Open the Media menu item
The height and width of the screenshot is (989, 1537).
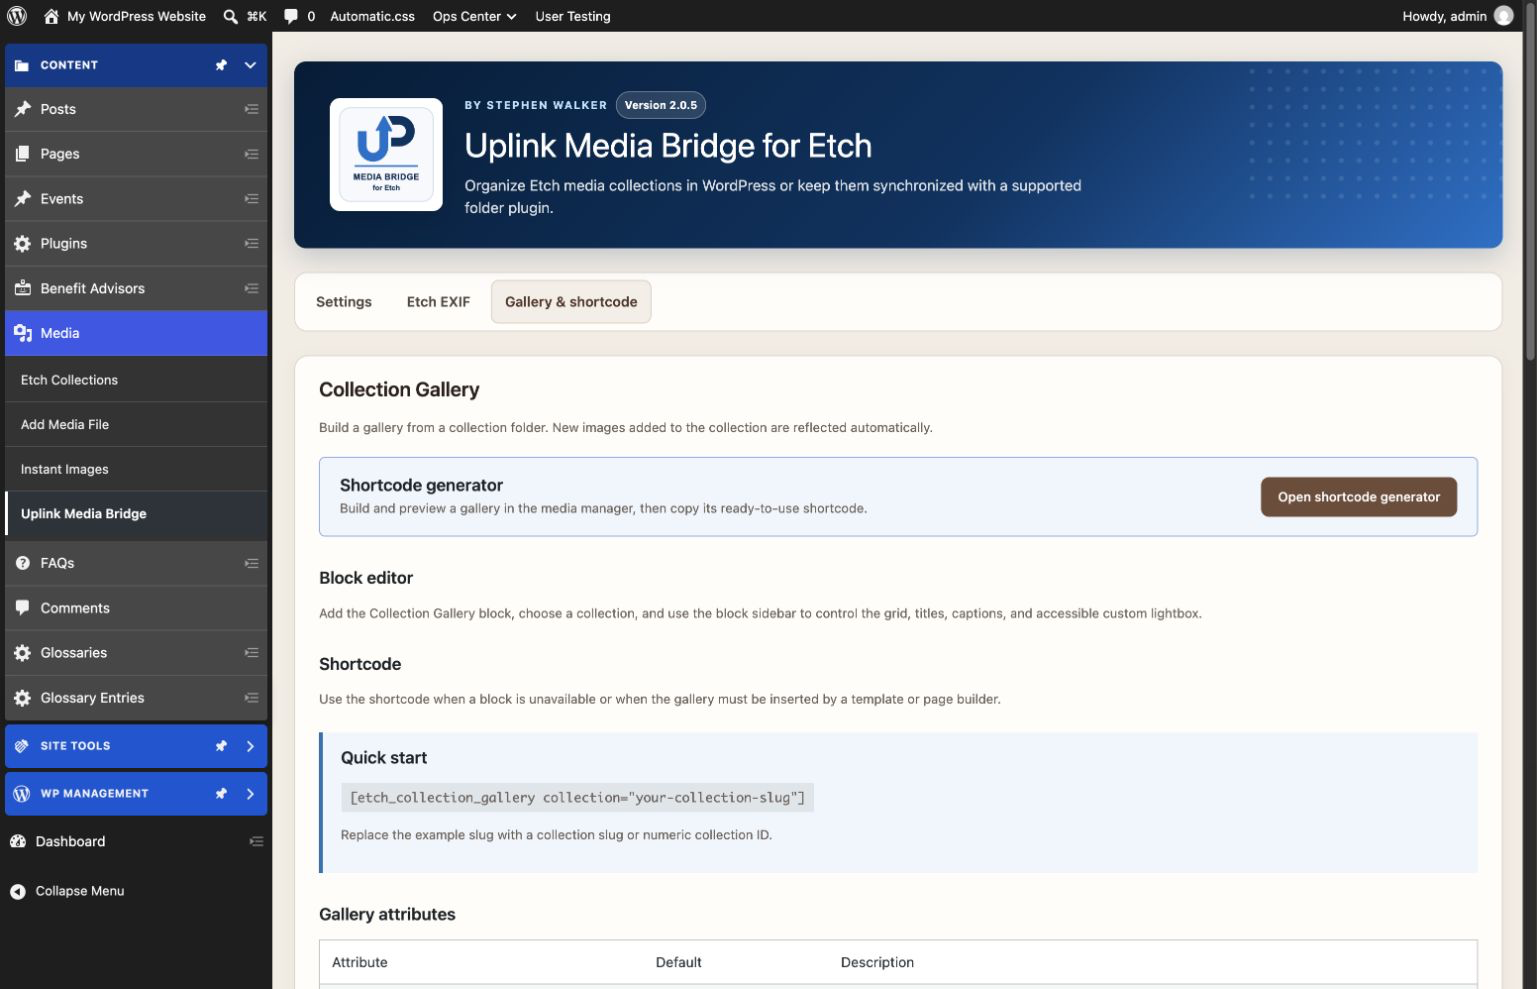[x=136, y=333]
